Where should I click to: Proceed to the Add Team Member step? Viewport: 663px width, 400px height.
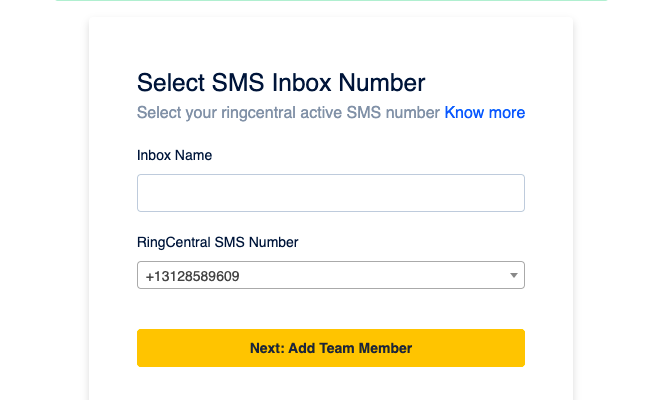tap(330, 348)
